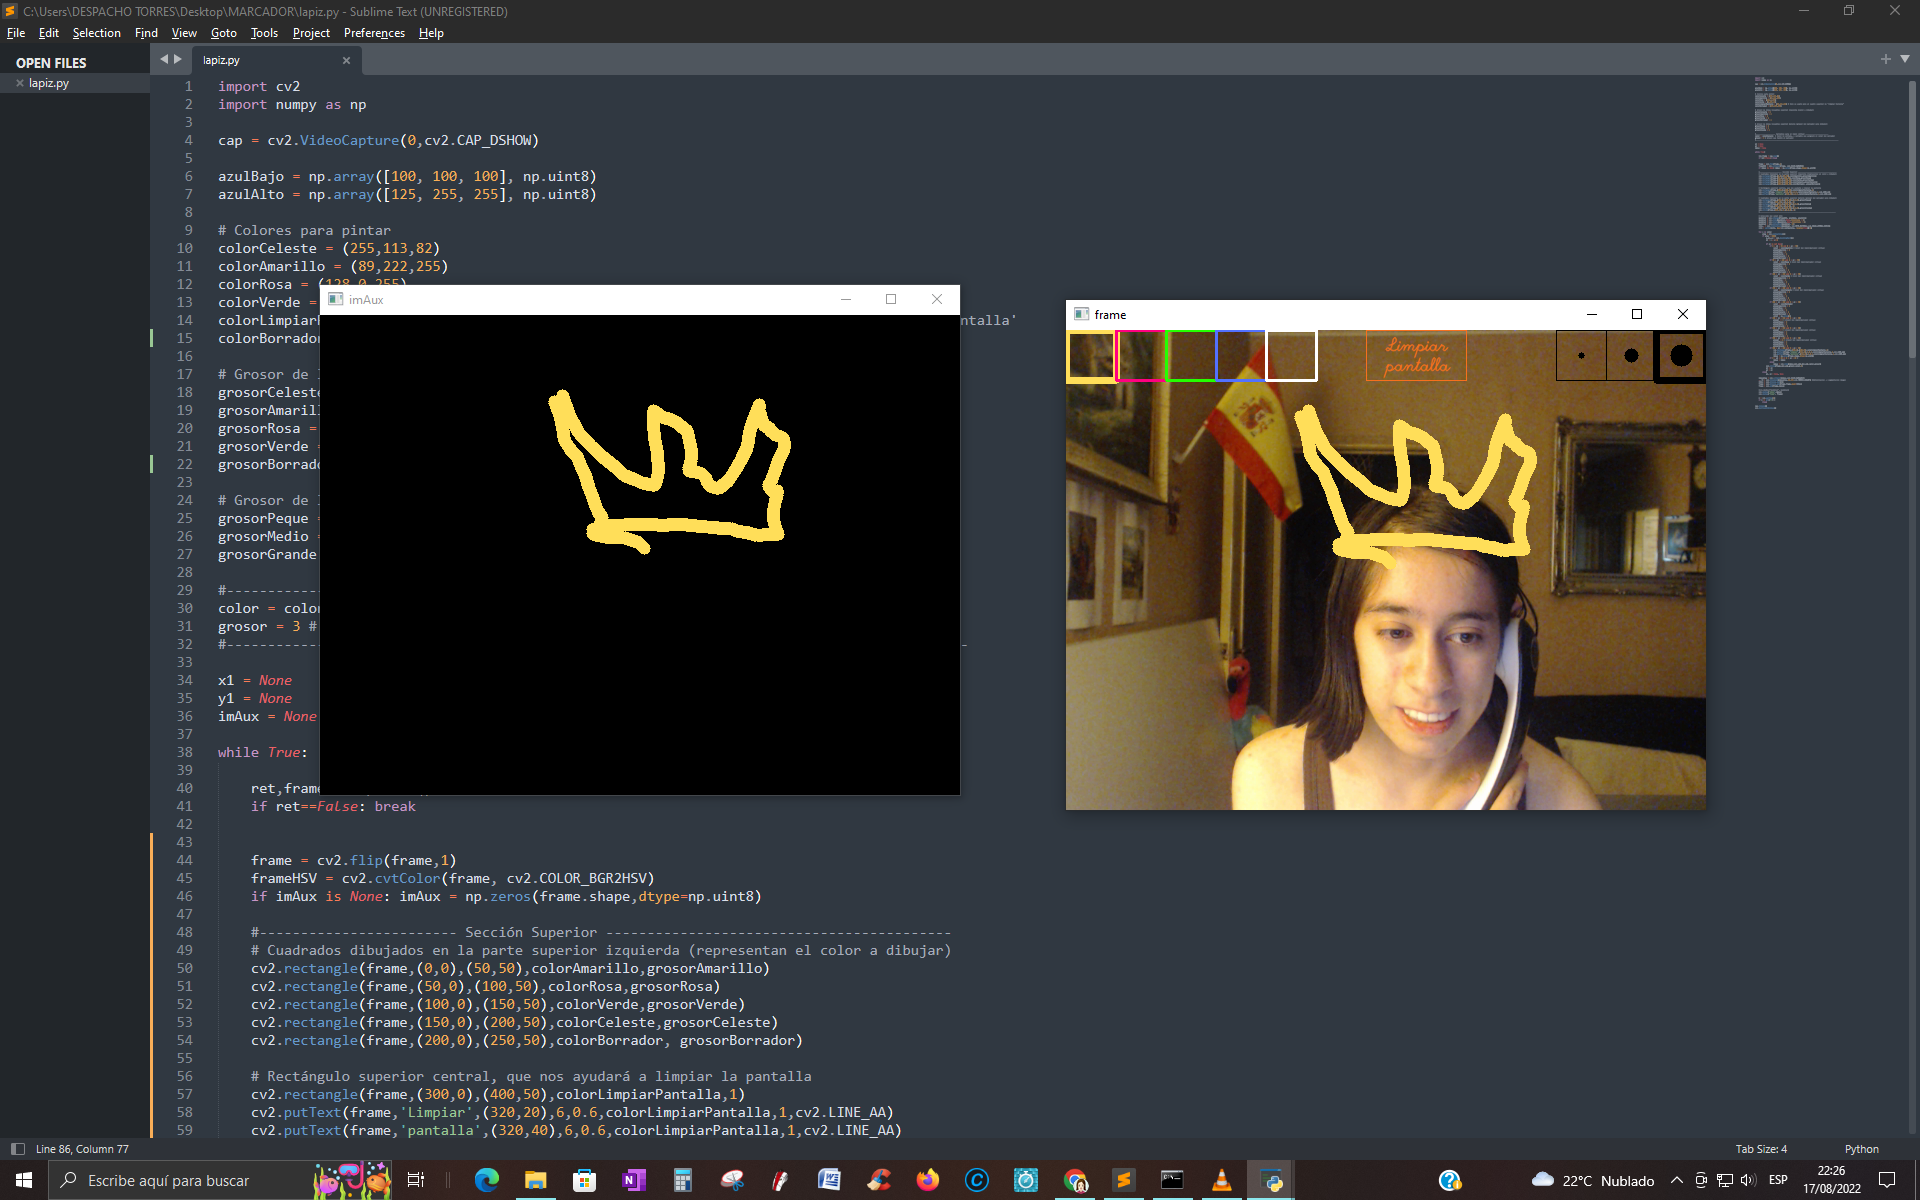
Task: Click the back navigation arrow above the sidebar
Action: (x=163, y=58)
